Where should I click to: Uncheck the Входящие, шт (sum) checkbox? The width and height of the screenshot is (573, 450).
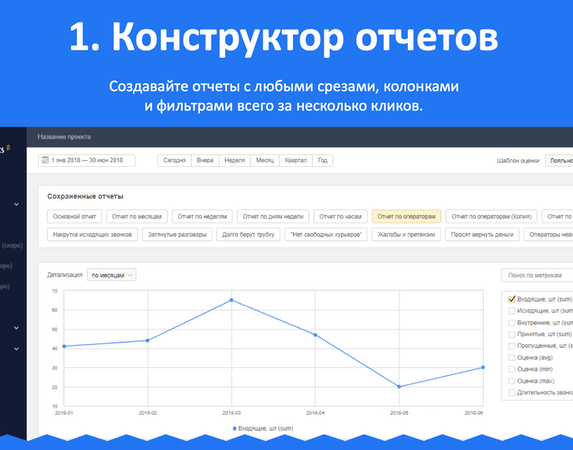512,299
